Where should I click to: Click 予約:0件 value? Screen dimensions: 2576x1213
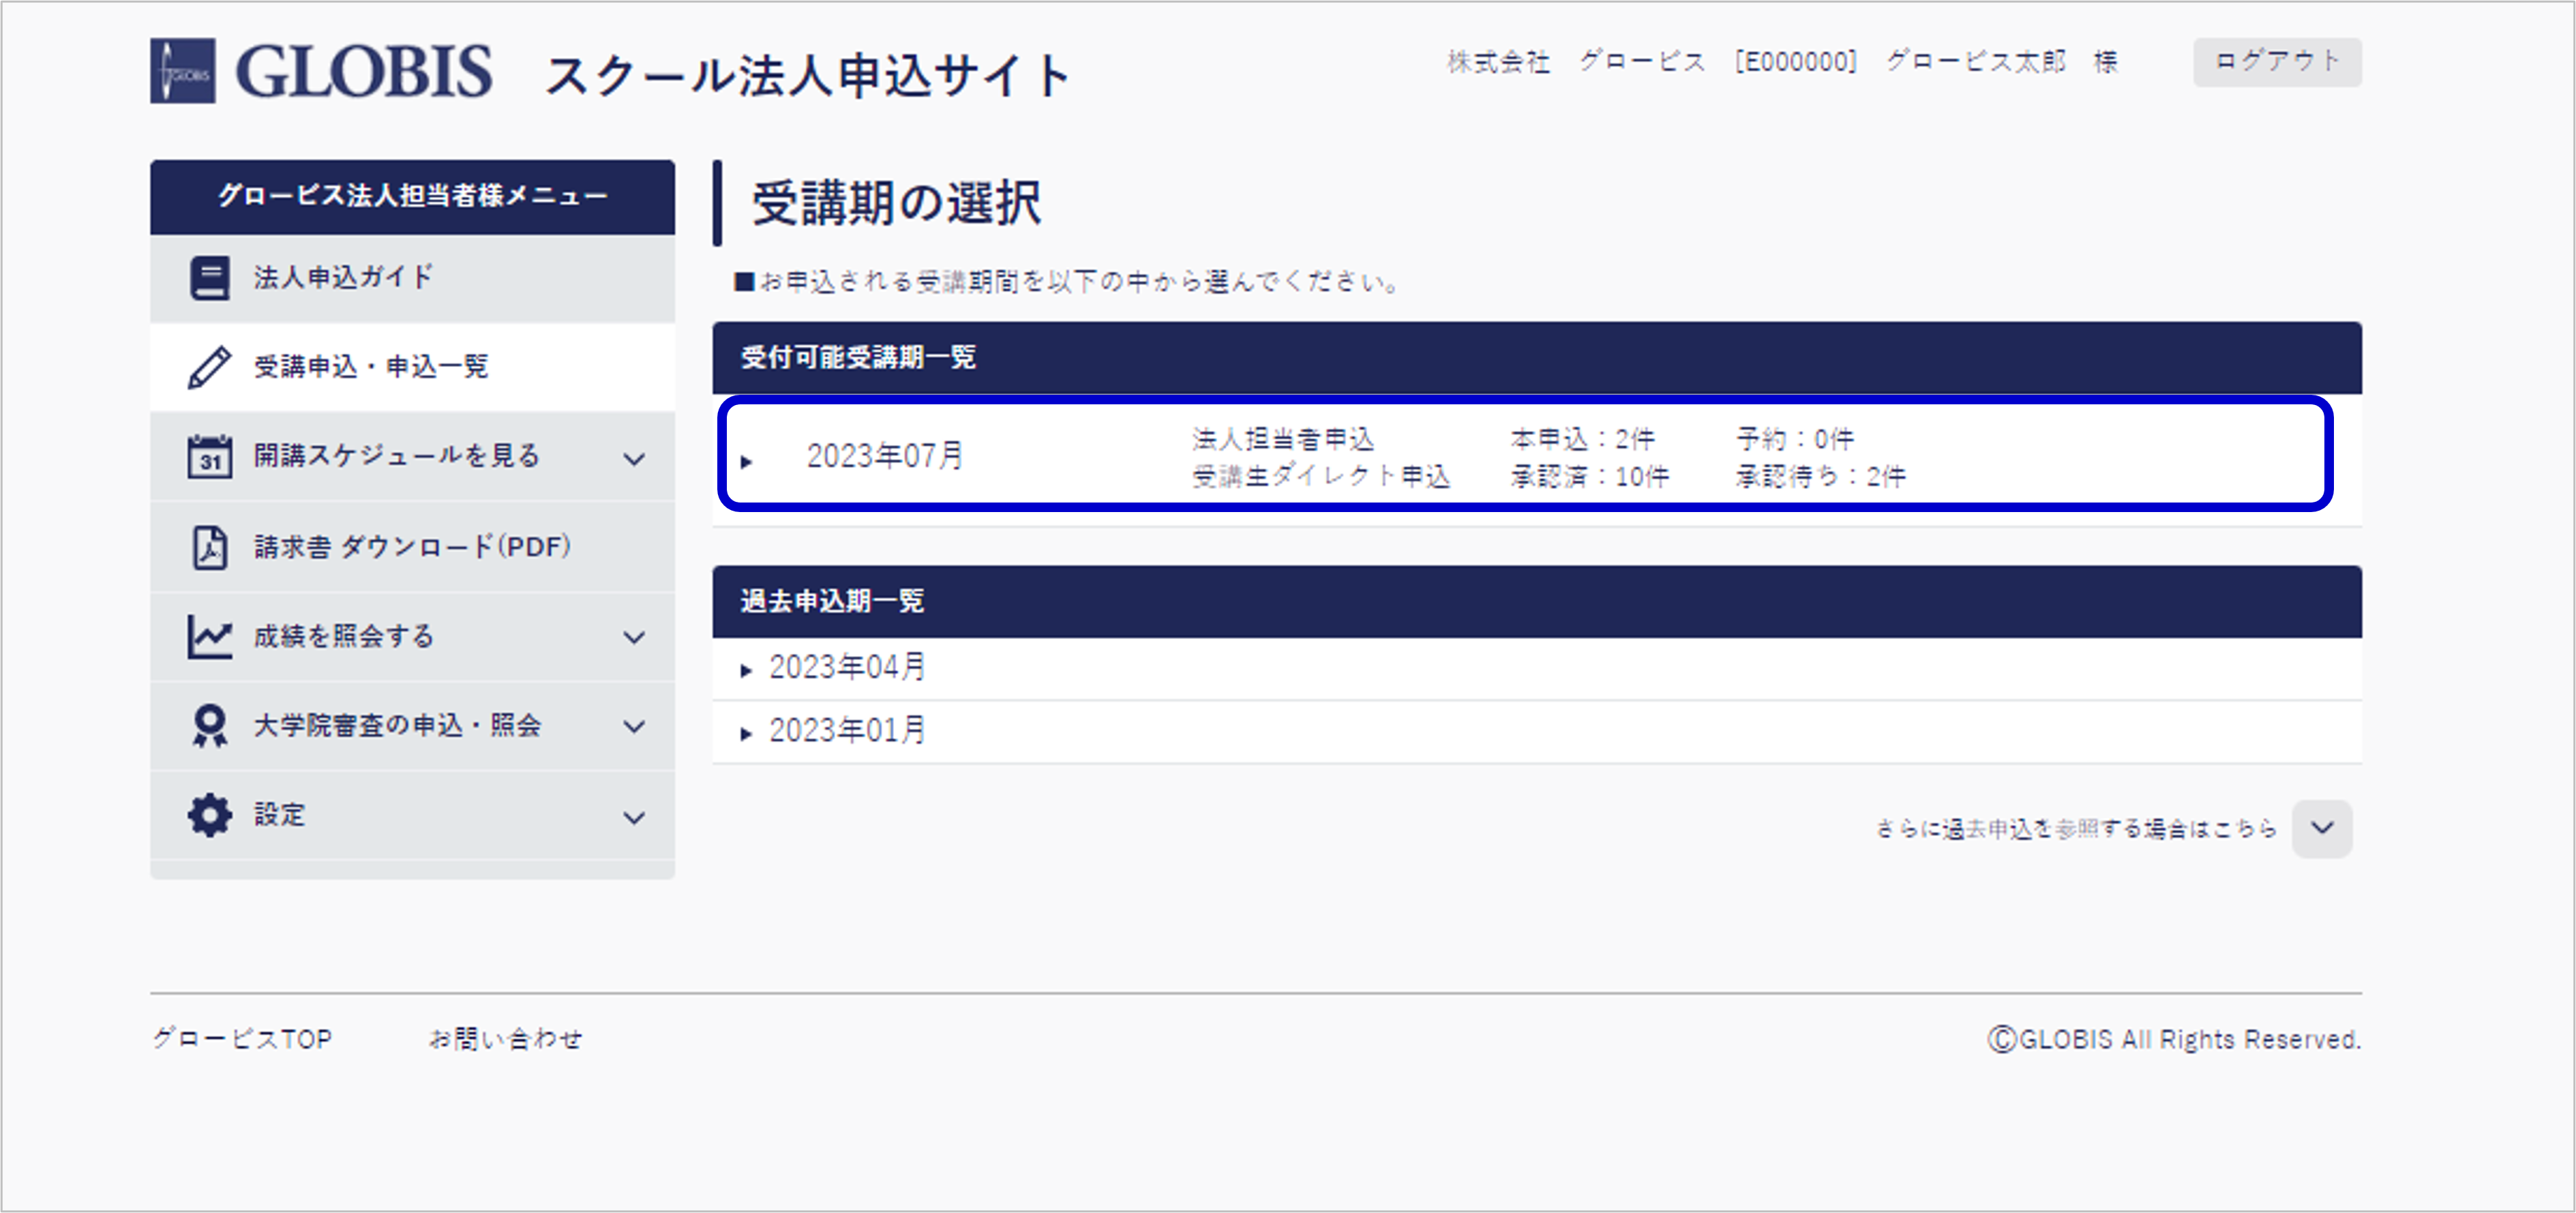(1795, 439)
